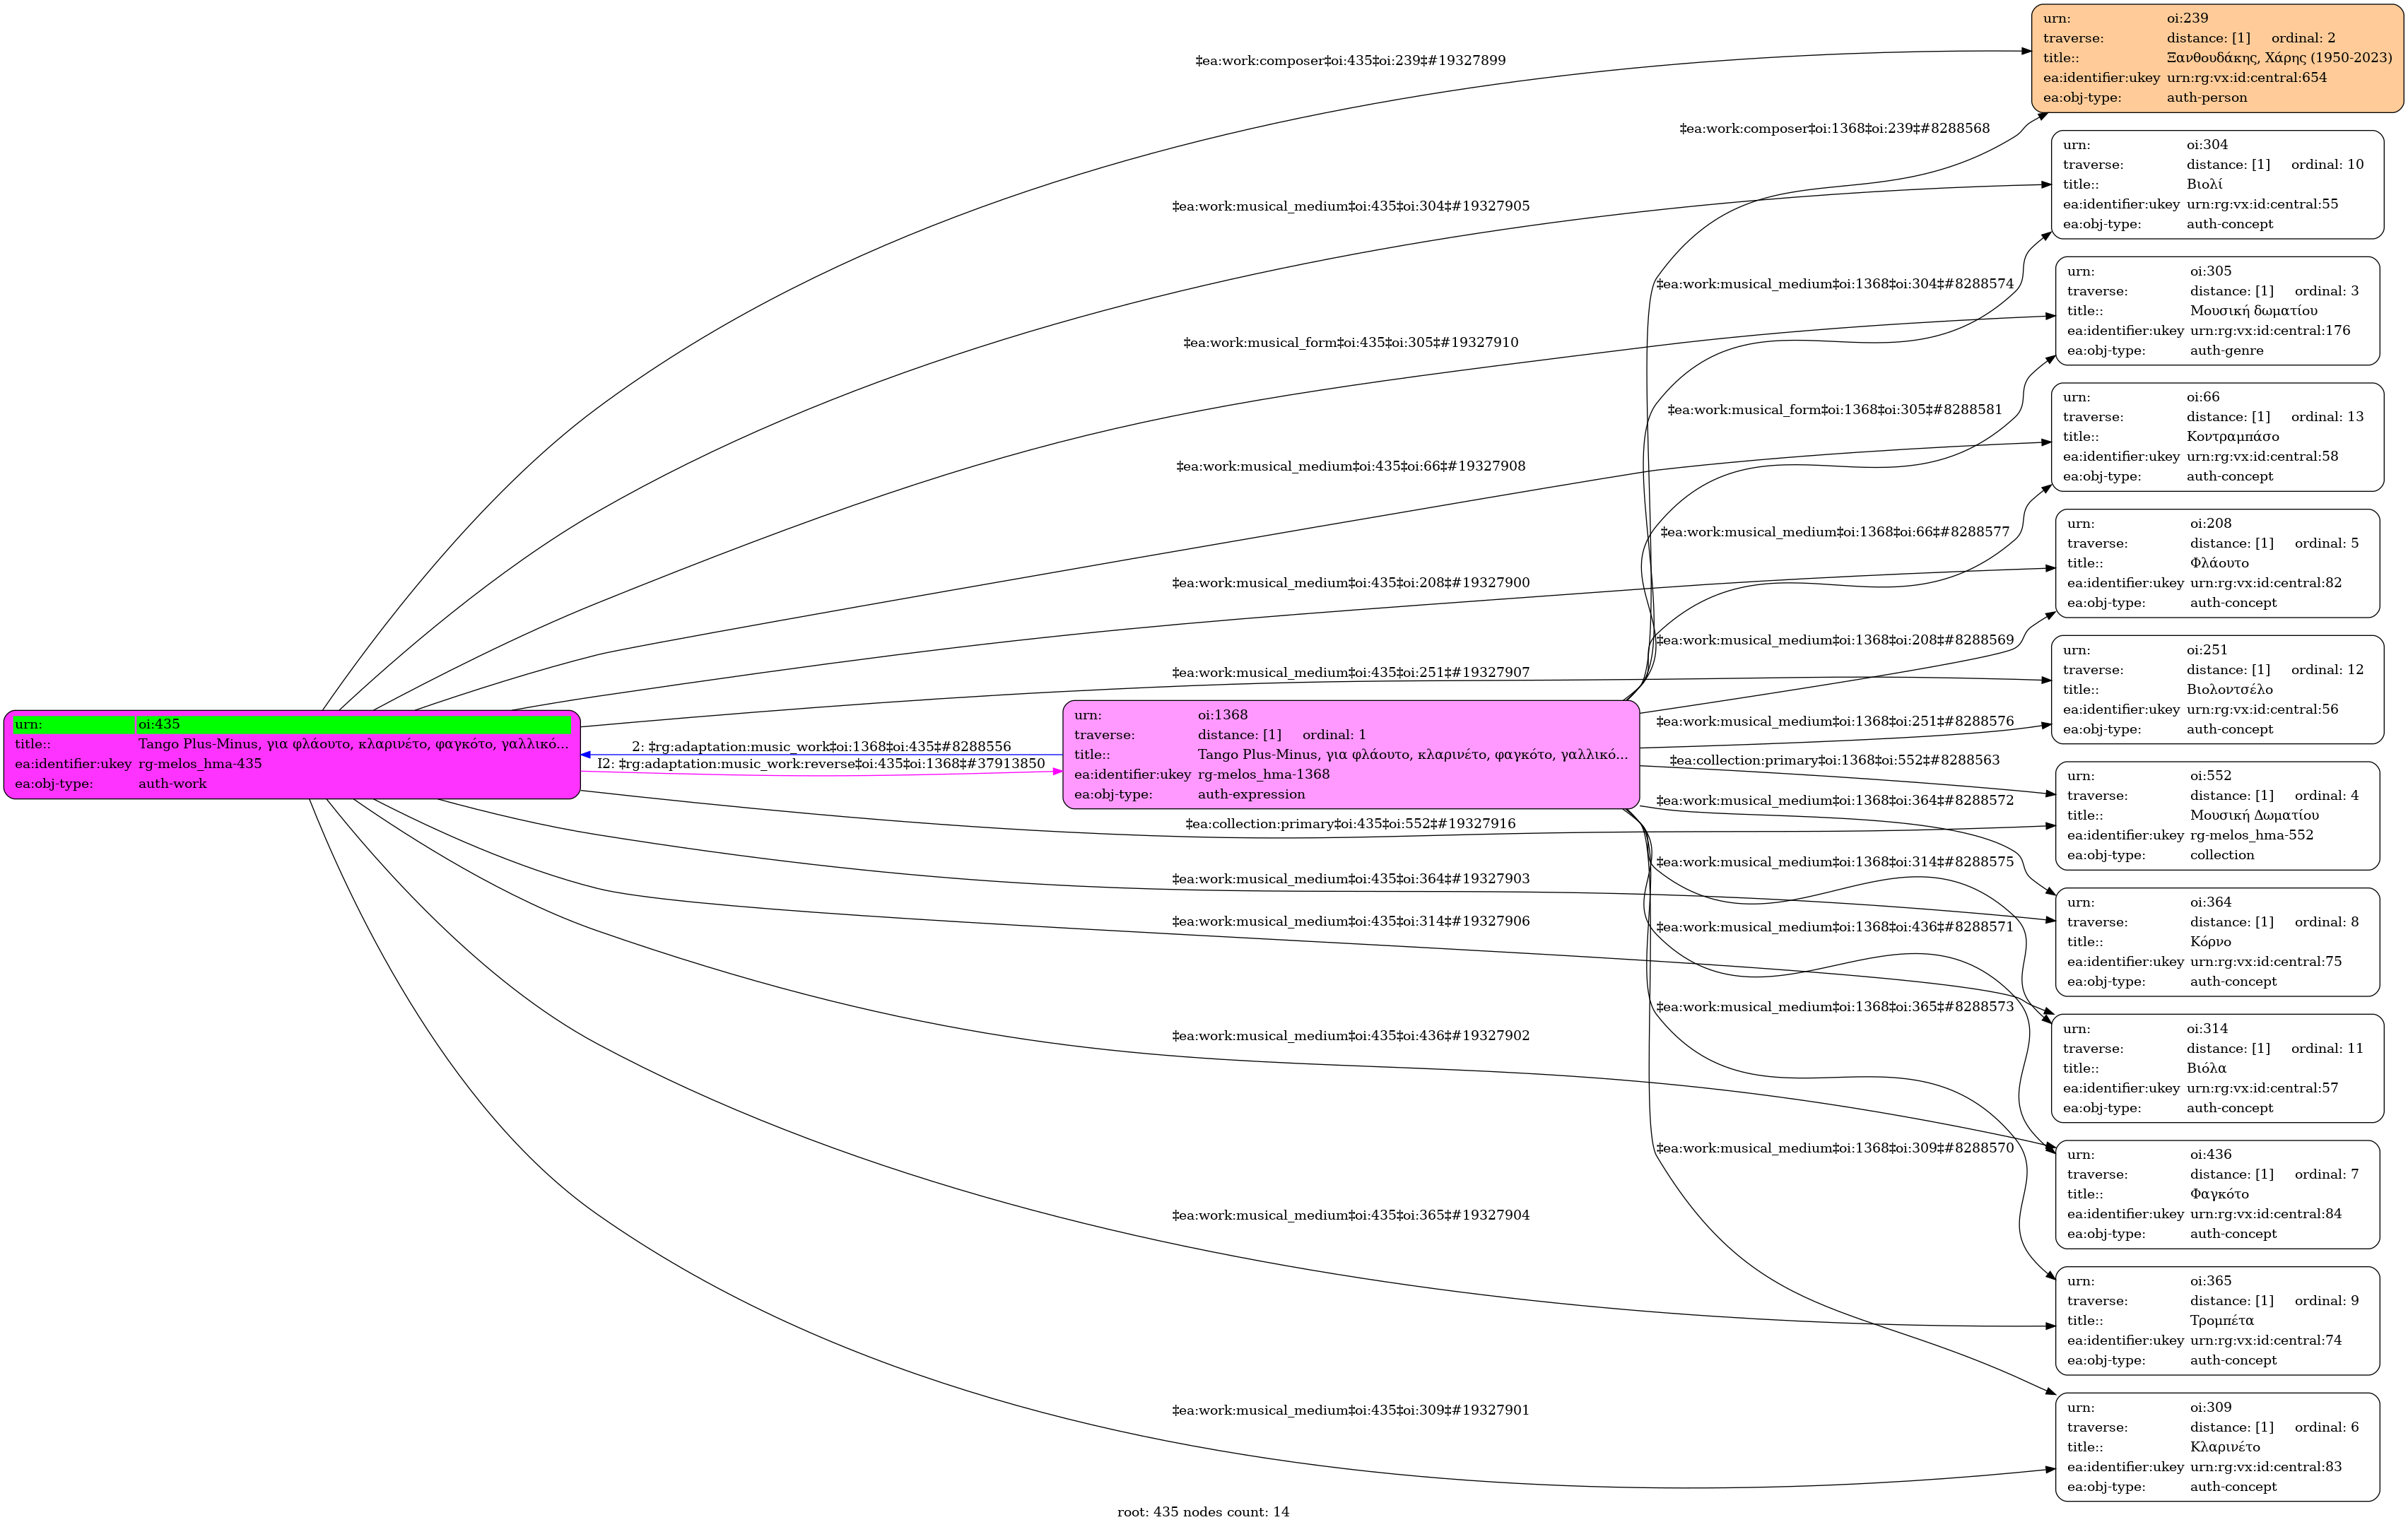This screenshot has width=2408, height=1527.
Task: Click the root 435 nodes count caption
Action: 1203,1512
